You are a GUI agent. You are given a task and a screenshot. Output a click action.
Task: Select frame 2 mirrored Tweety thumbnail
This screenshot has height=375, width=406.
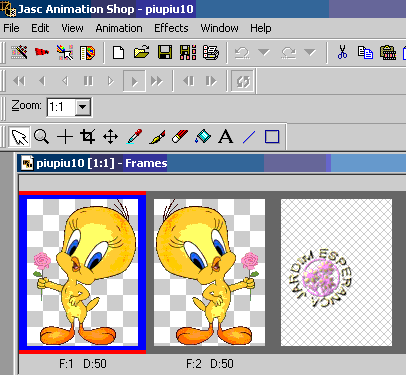pyautogui.click(x=209, y=272)
